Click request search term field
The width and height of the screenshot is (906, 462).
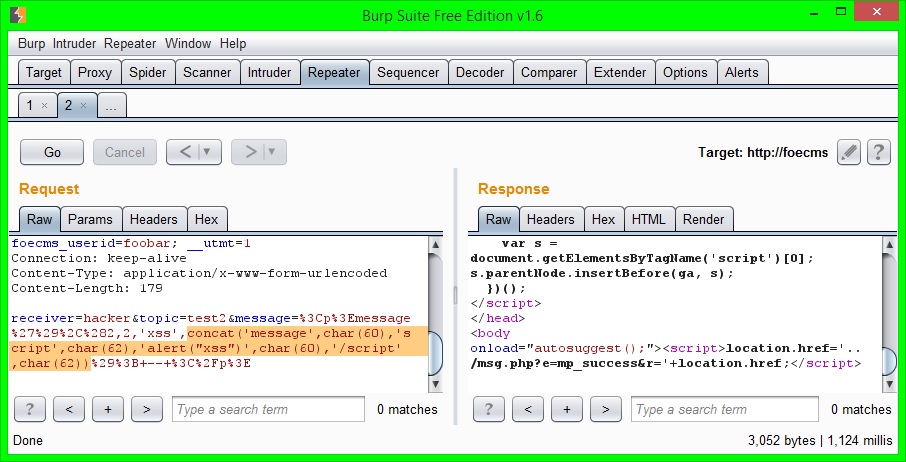click(x=268, y=409)
